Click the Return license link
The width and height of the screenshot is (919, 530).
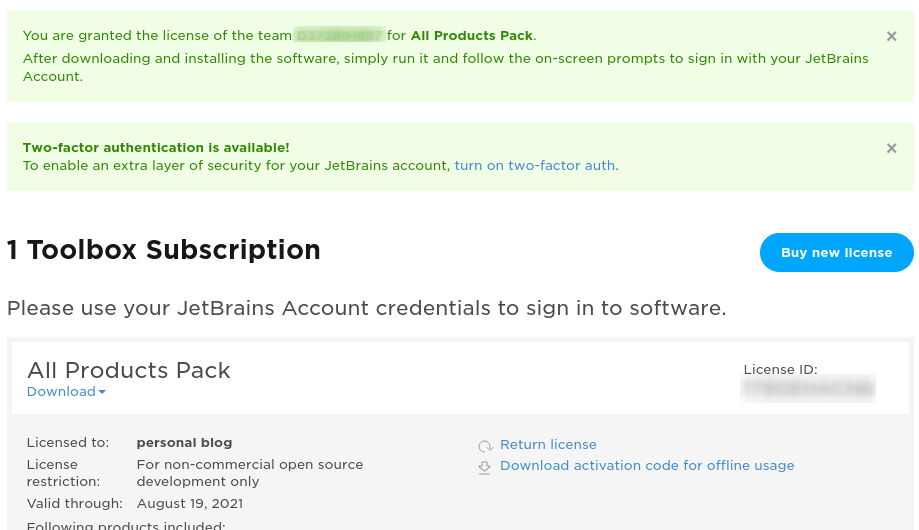pyautogui.click(x=548, y=445)
